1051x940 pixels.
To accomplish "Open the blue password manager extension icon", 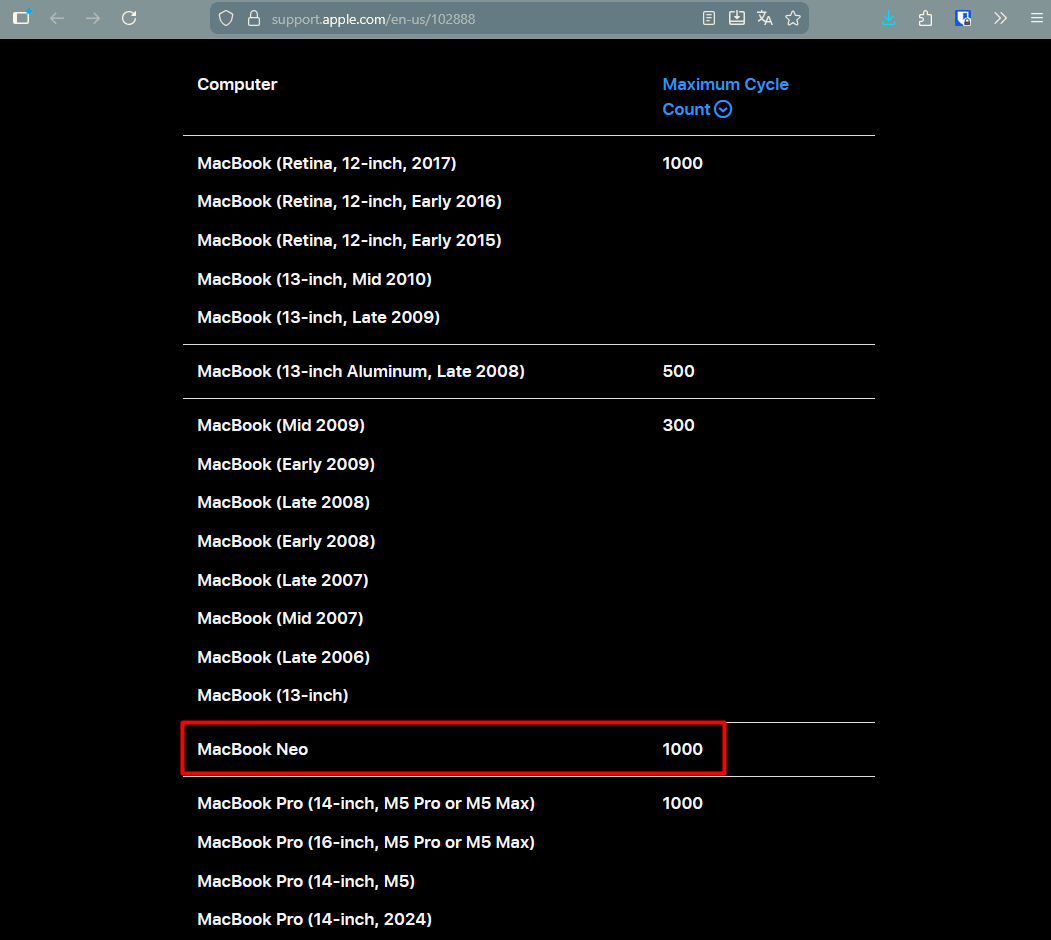I will point(962,17).
